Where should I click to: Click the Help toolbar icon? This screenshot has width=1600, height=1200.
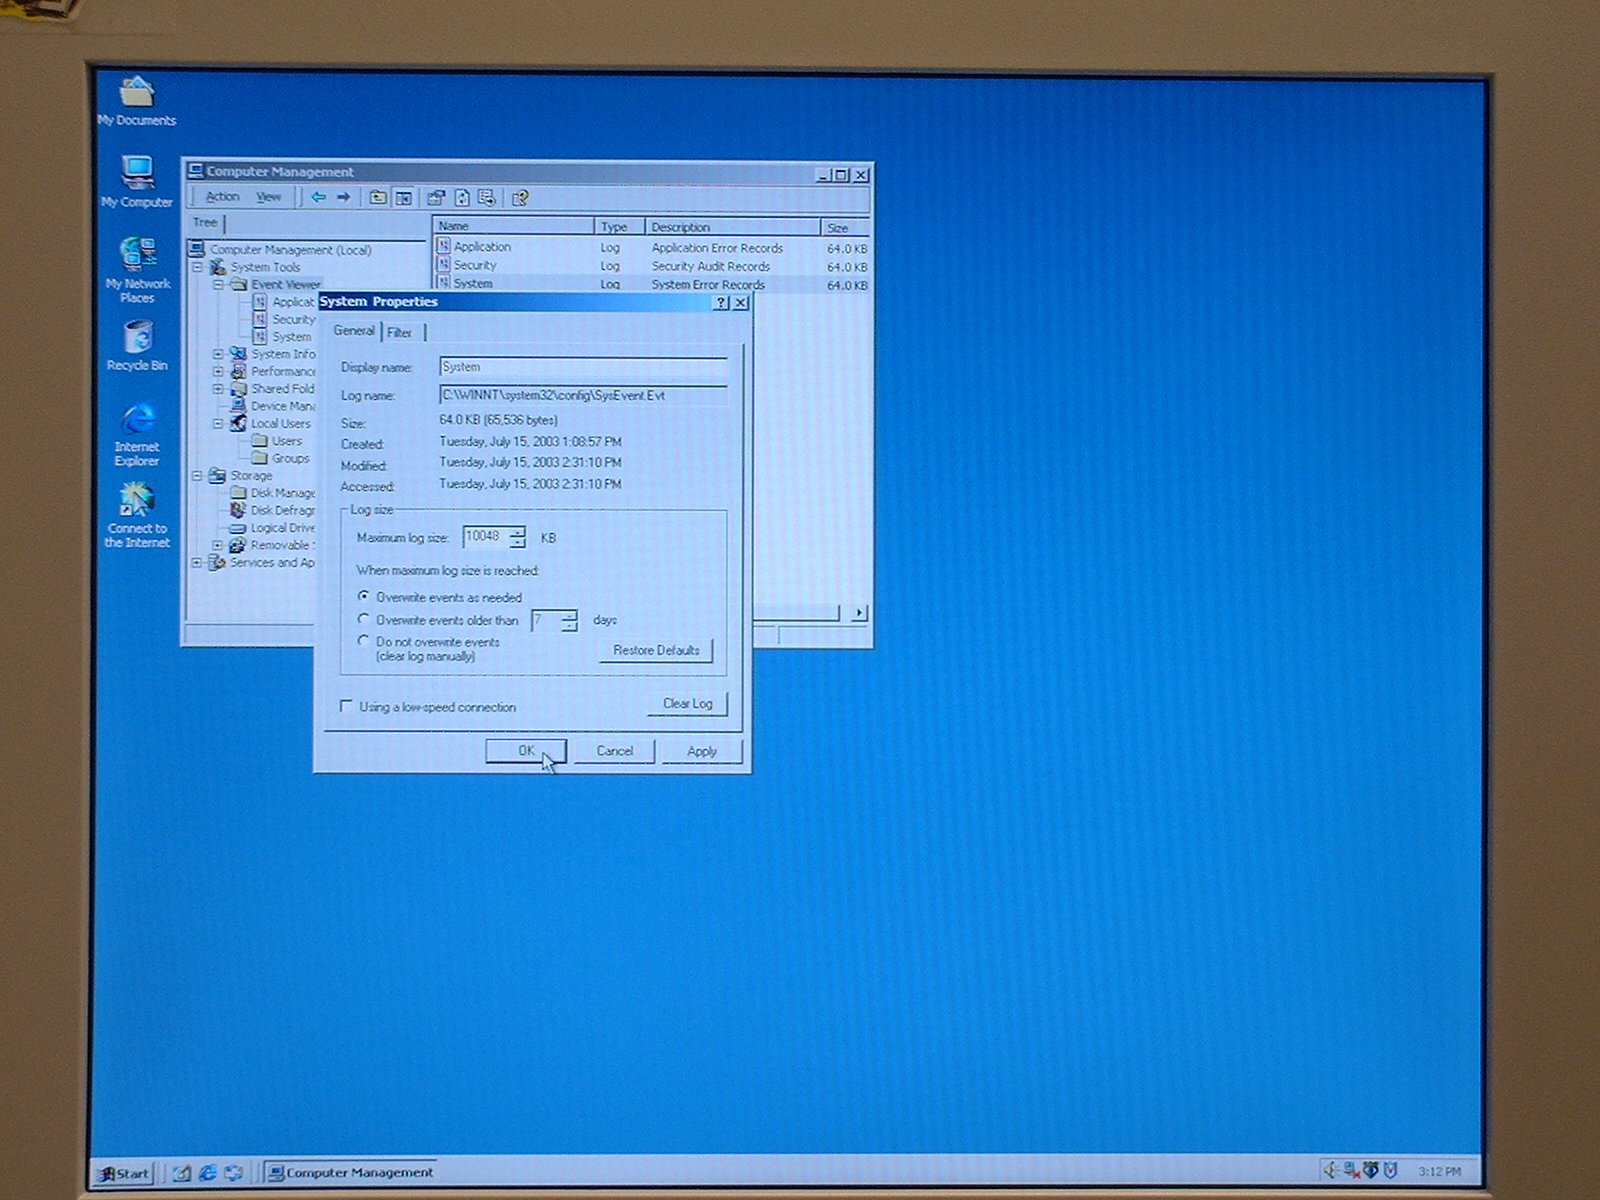520,198
